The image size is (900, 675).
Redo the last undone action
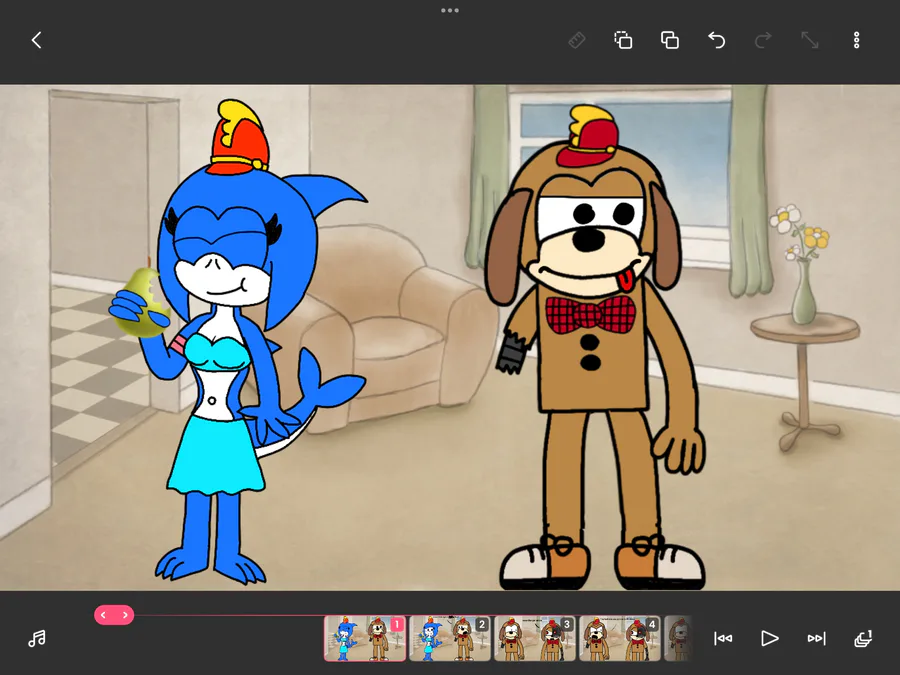click(x=763, y=40)
